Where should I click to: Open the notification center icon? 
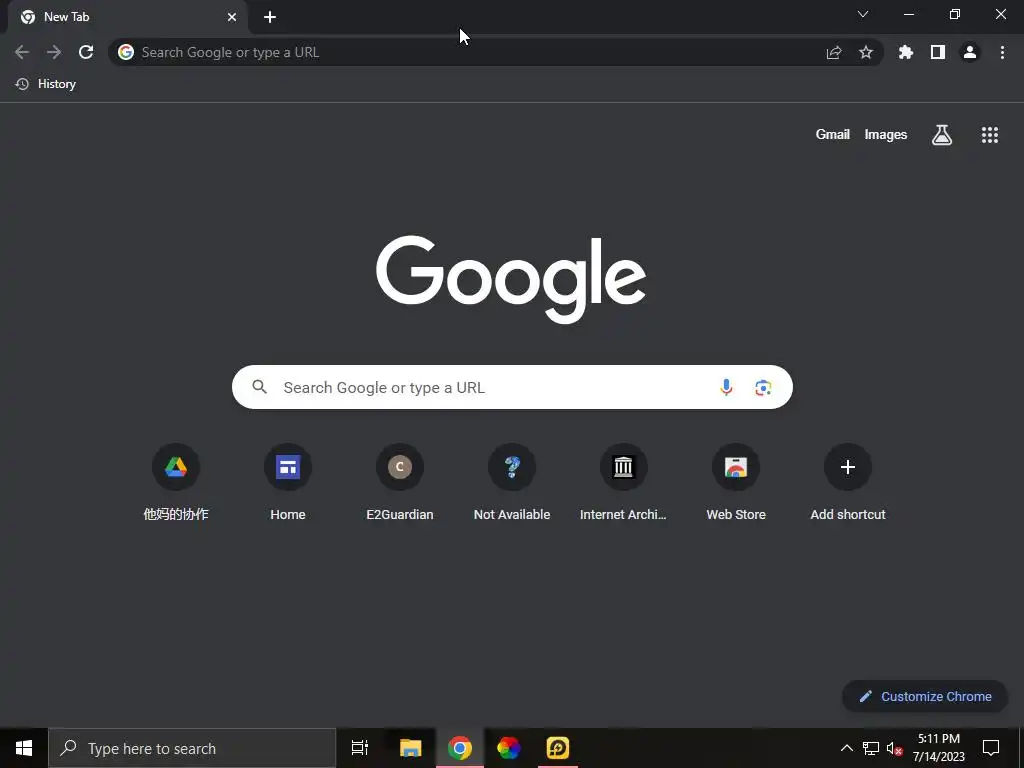(991, 748)
